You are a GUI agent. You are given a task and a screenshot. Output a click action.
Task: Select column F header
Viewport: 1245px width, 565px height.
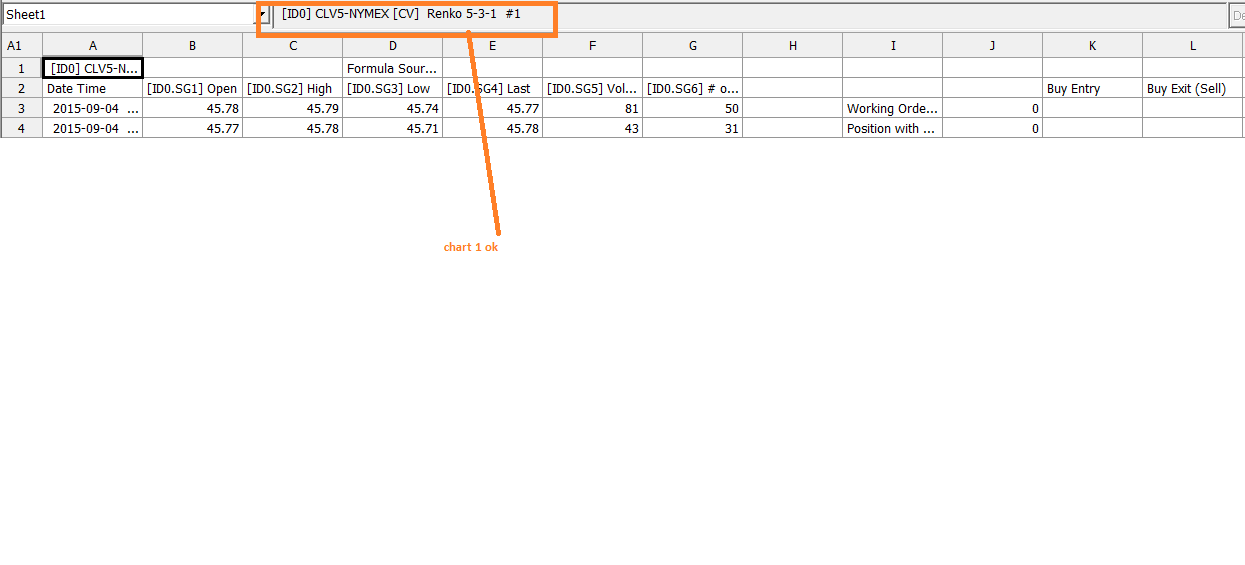point(593,46)
